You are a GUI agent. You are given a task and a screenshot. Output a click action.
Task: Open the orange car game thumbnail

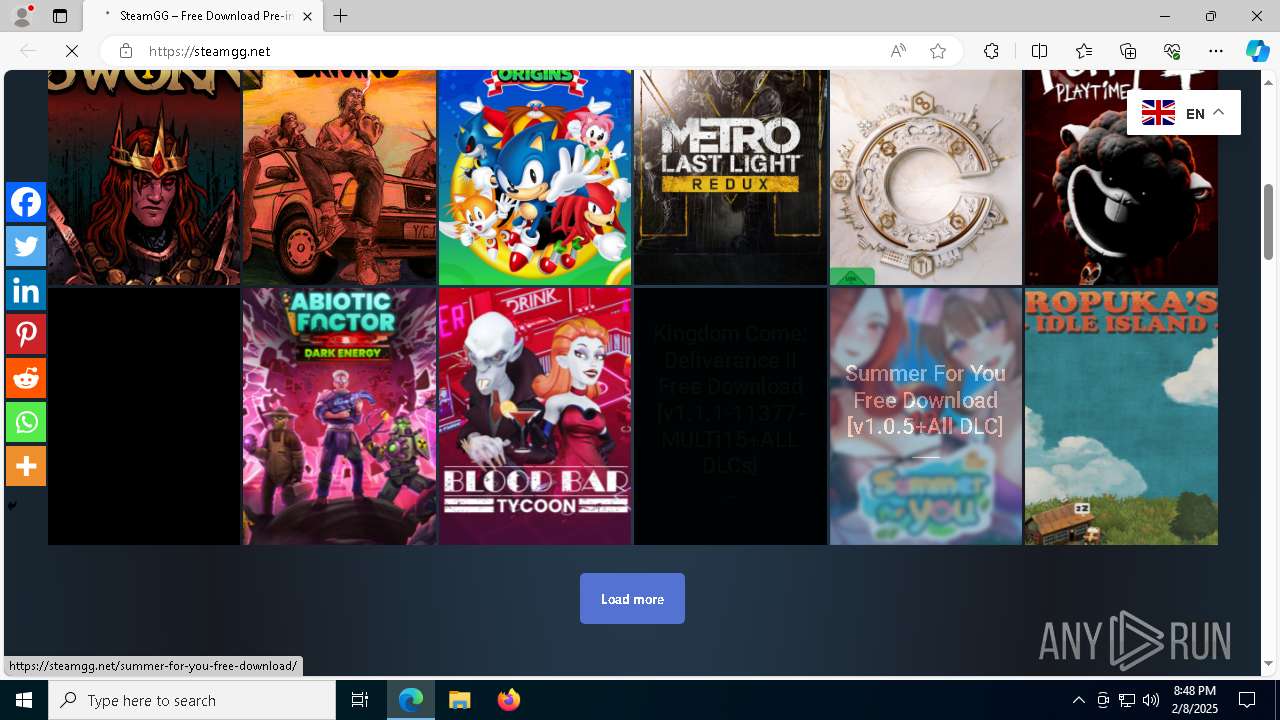pos(339,177)
